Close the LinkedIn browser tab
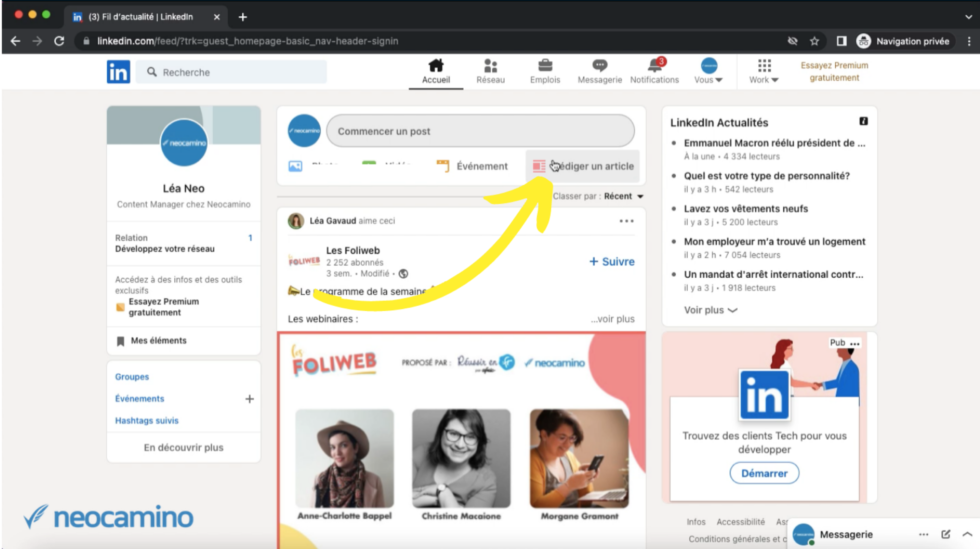 tap(217, 17)
